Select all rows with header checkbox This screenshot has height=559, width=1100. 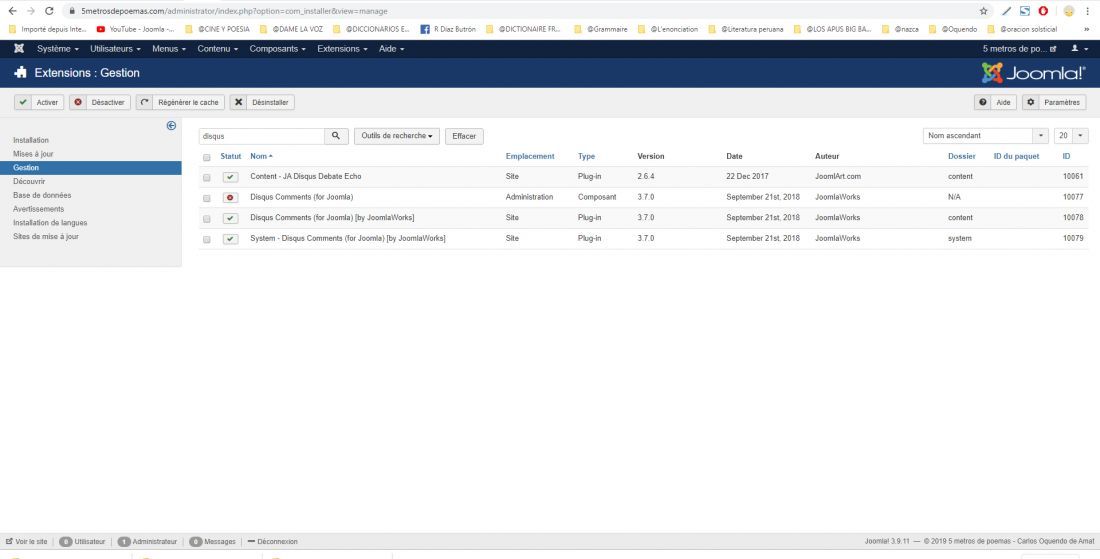[206, 157]
